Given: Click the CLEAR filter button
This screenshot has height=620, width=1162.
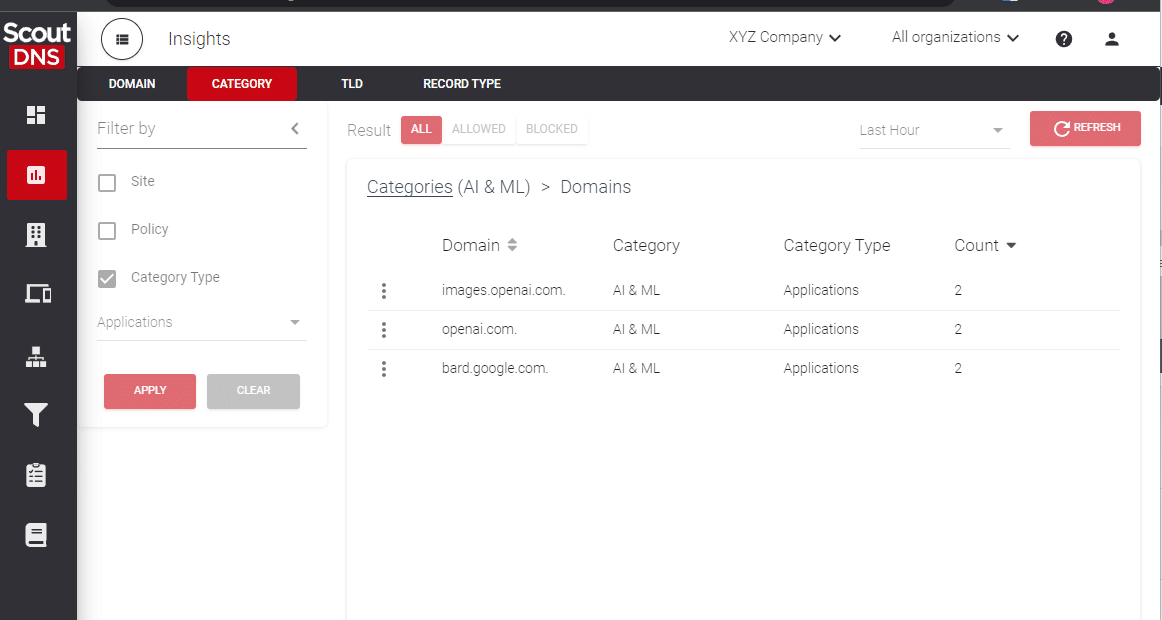Looking at the screenshot, I should [253, 391].
